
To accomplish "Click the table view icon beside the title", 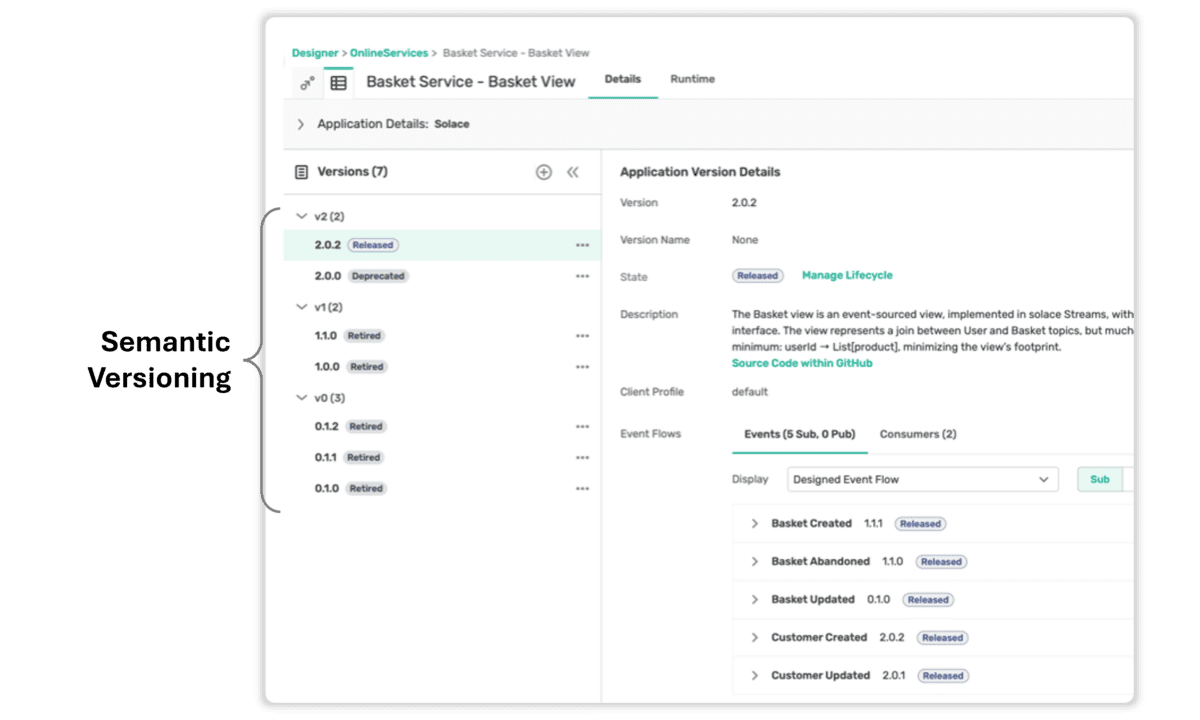I will 340,82.
